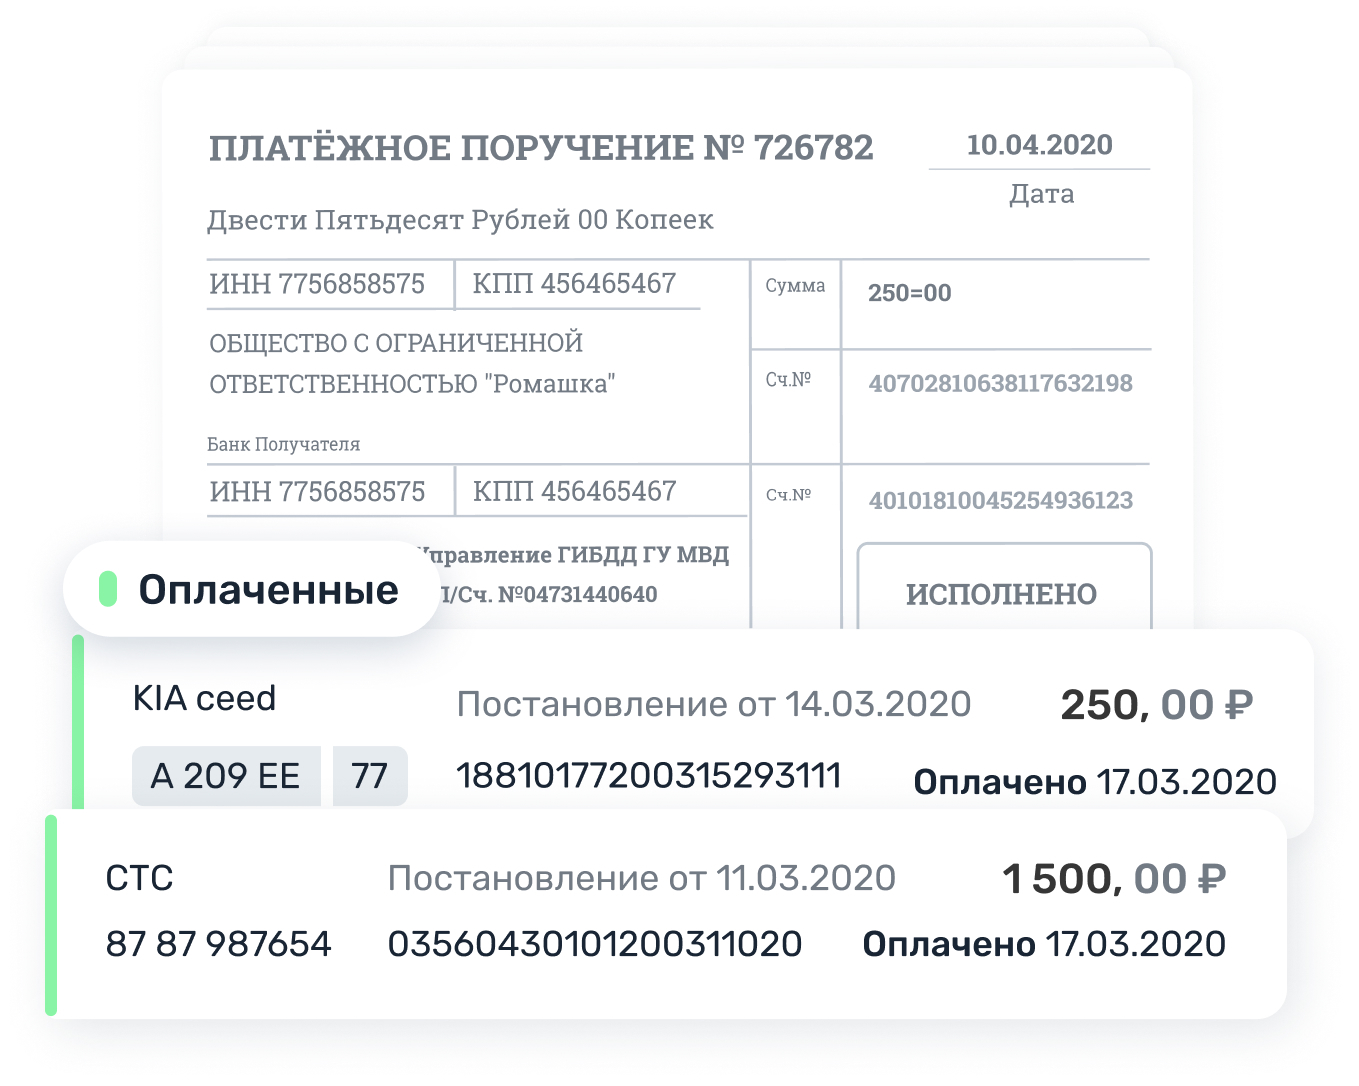Click payment order title № 726782
Image resolution: width=1359 pixels, height=1086 pixels.
point(541,148)
